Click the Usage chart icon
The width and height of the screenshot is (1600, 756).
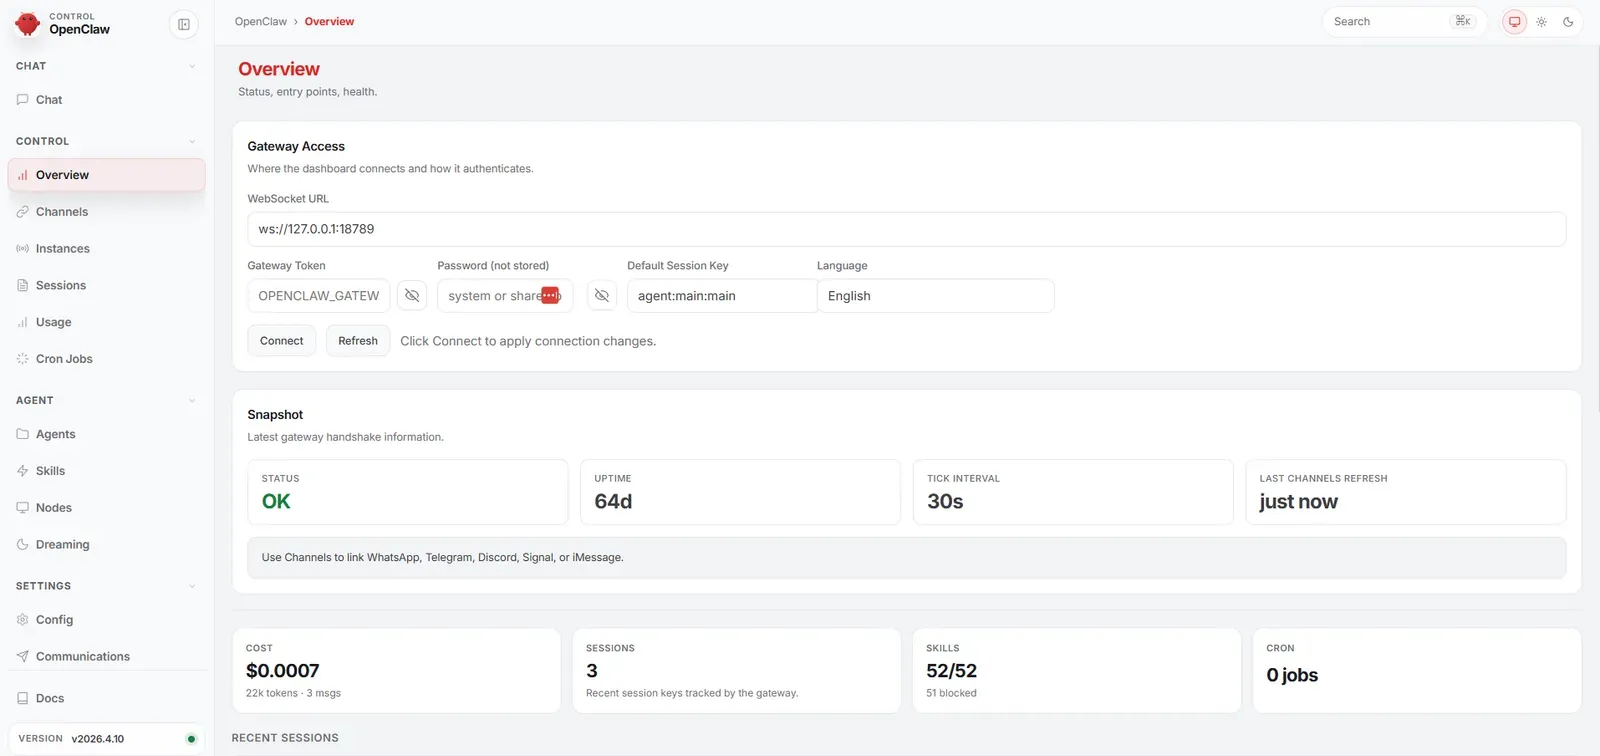(22, 322)
